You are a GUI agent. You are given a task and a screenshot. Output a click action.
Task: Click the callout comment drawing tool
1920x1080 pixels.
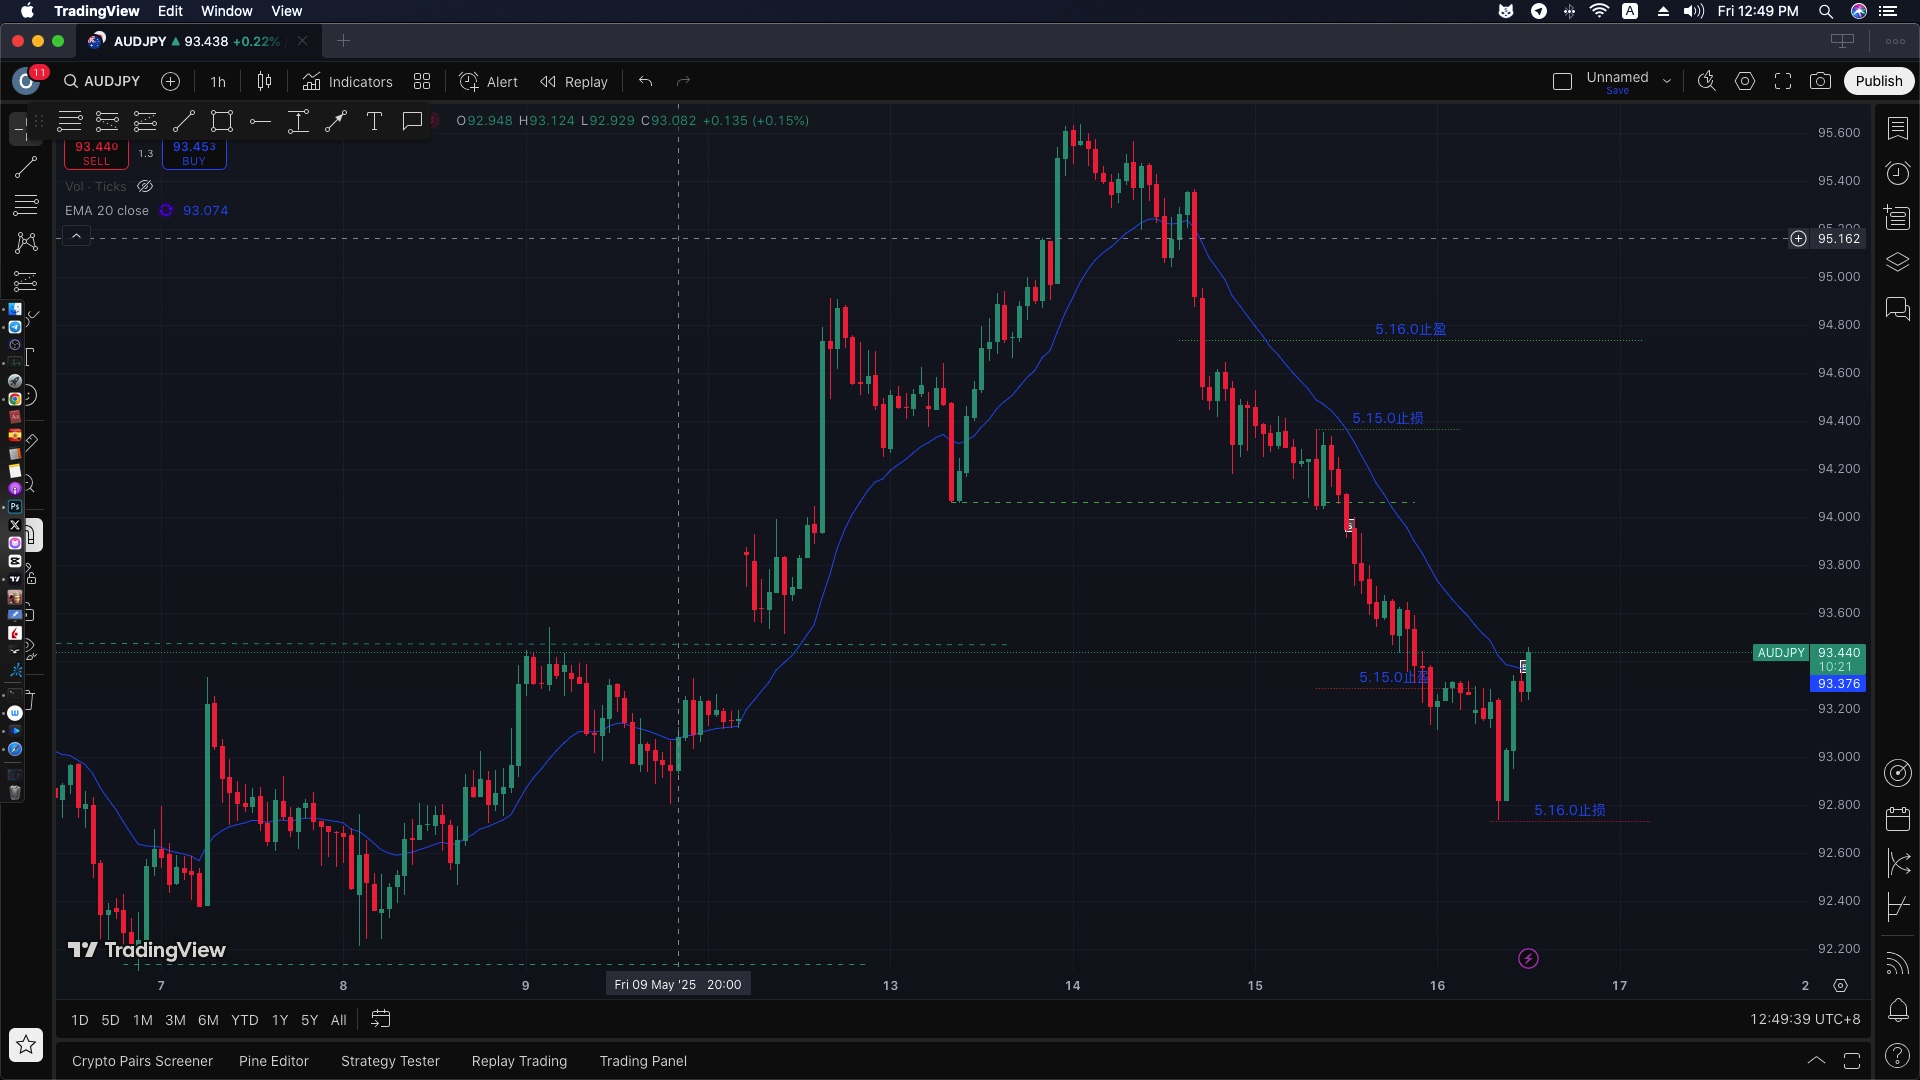pos(412,122)
